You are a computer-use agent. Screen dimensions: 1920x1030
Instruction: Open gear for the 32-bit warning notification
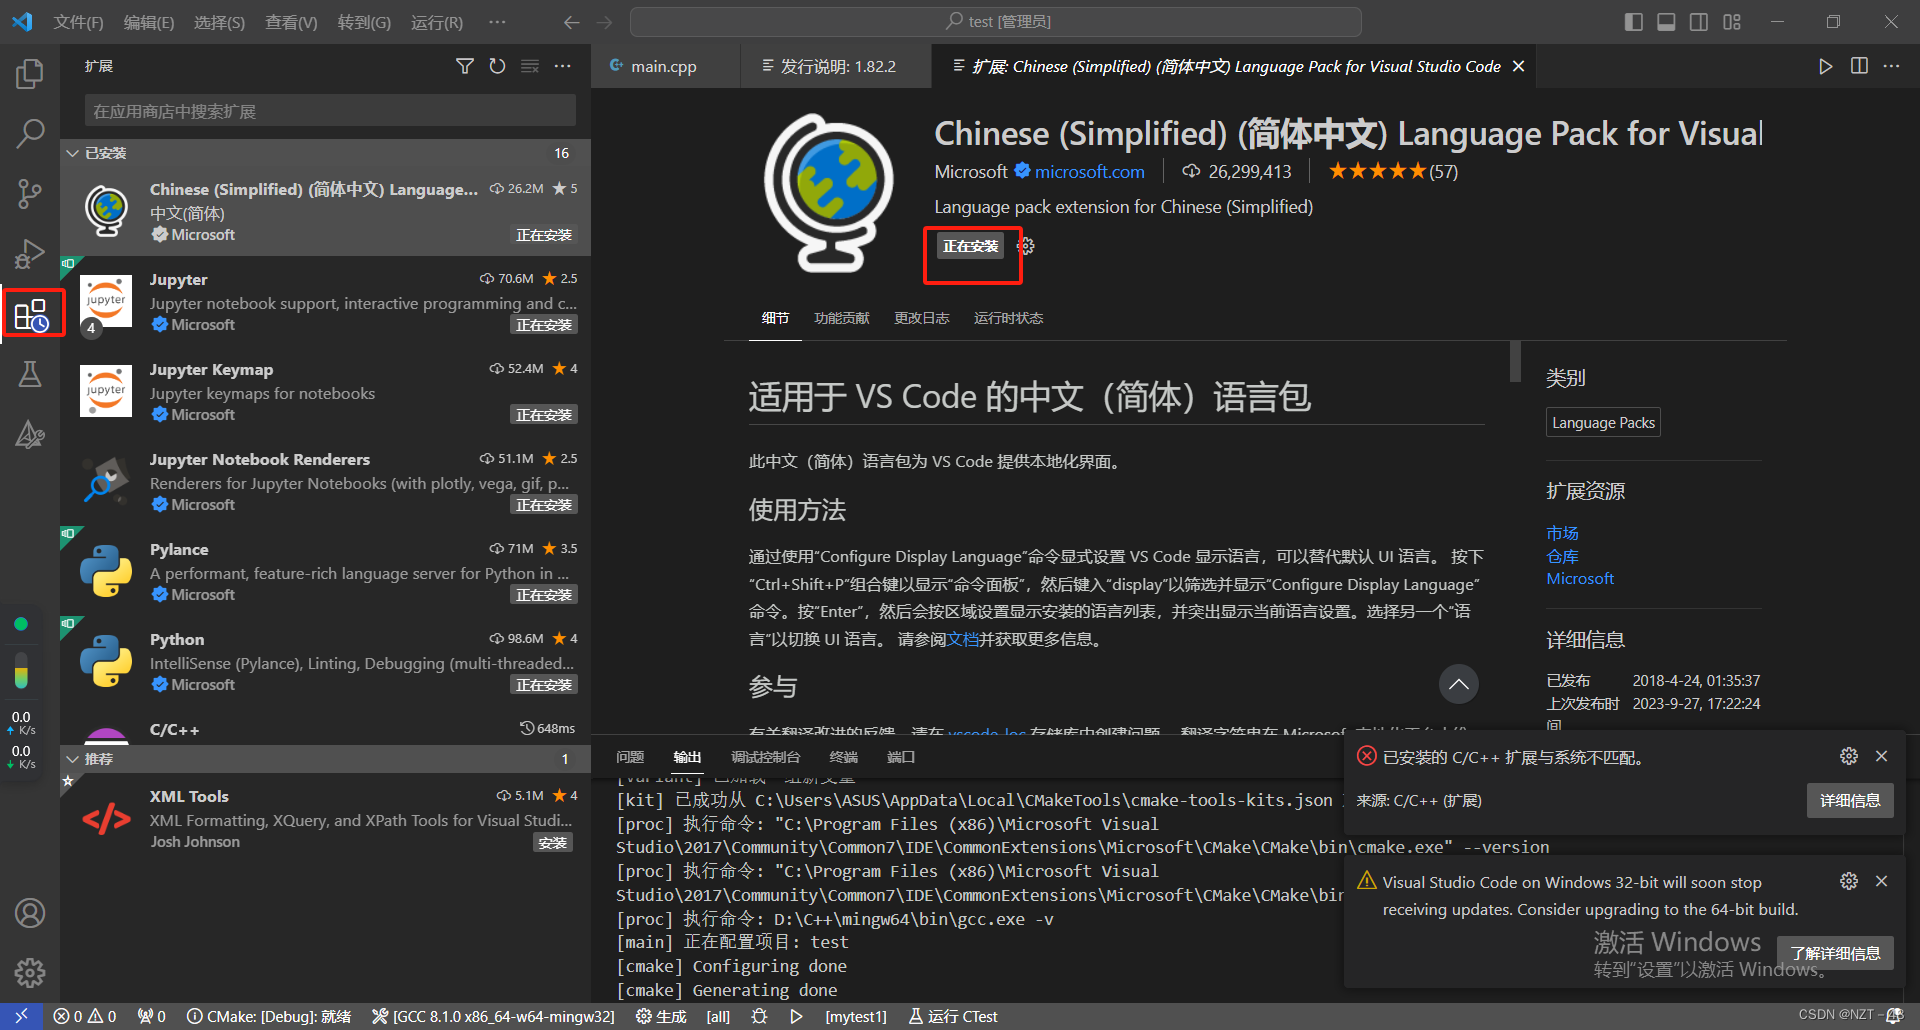pyautogui.click(x=1849, y=881)
